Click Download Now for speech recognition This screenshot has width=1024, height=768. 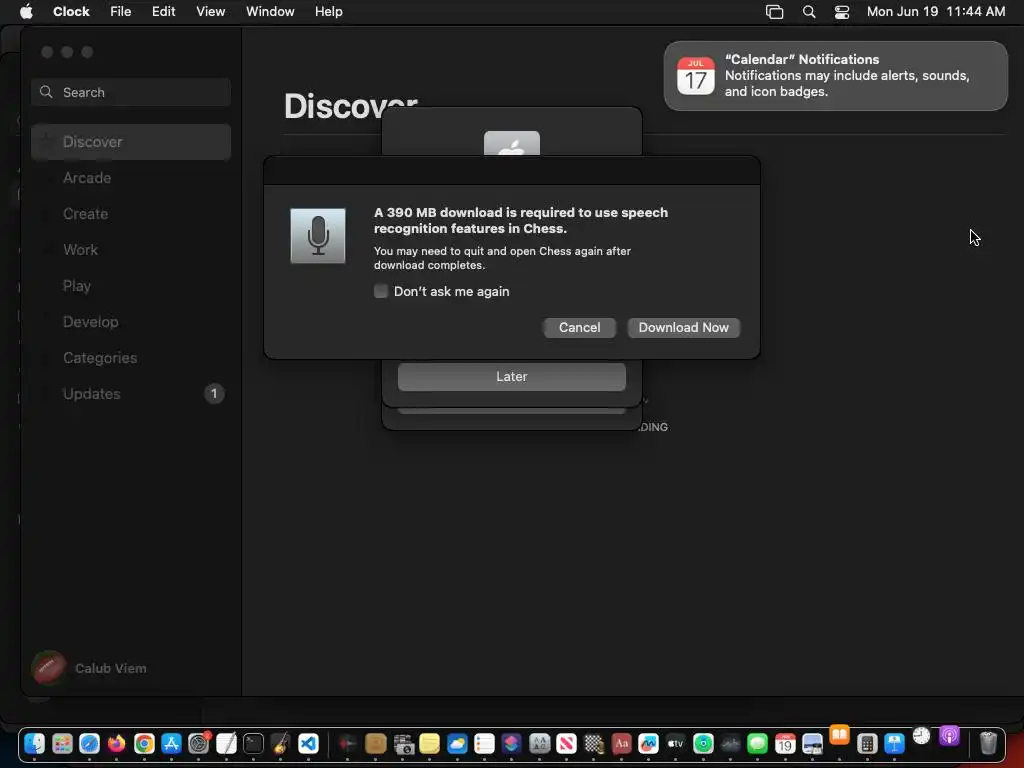[x=684, y=328]
